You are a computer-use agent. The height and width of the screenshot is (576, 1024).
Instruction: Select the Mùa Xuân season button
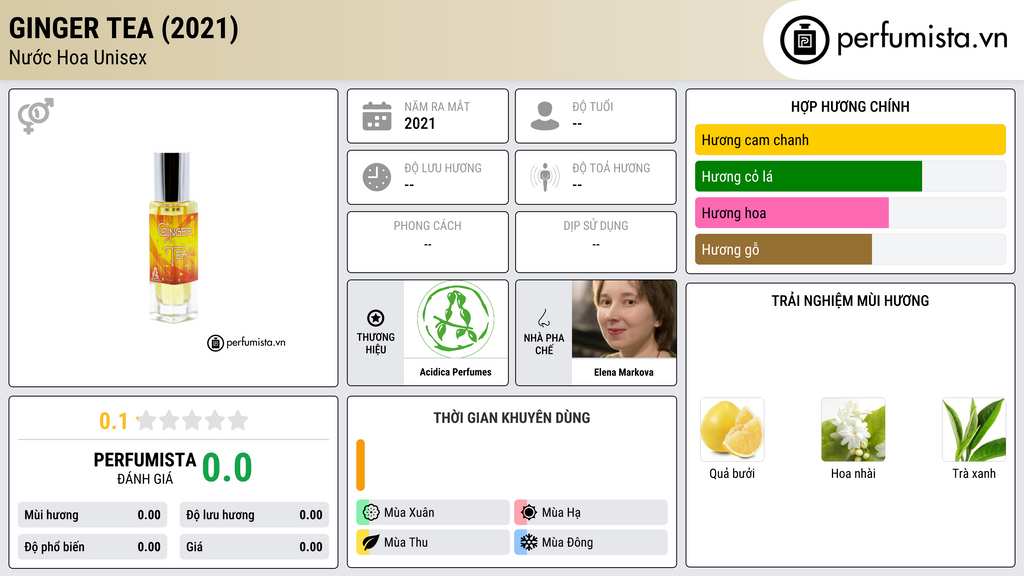pos(433,513)
